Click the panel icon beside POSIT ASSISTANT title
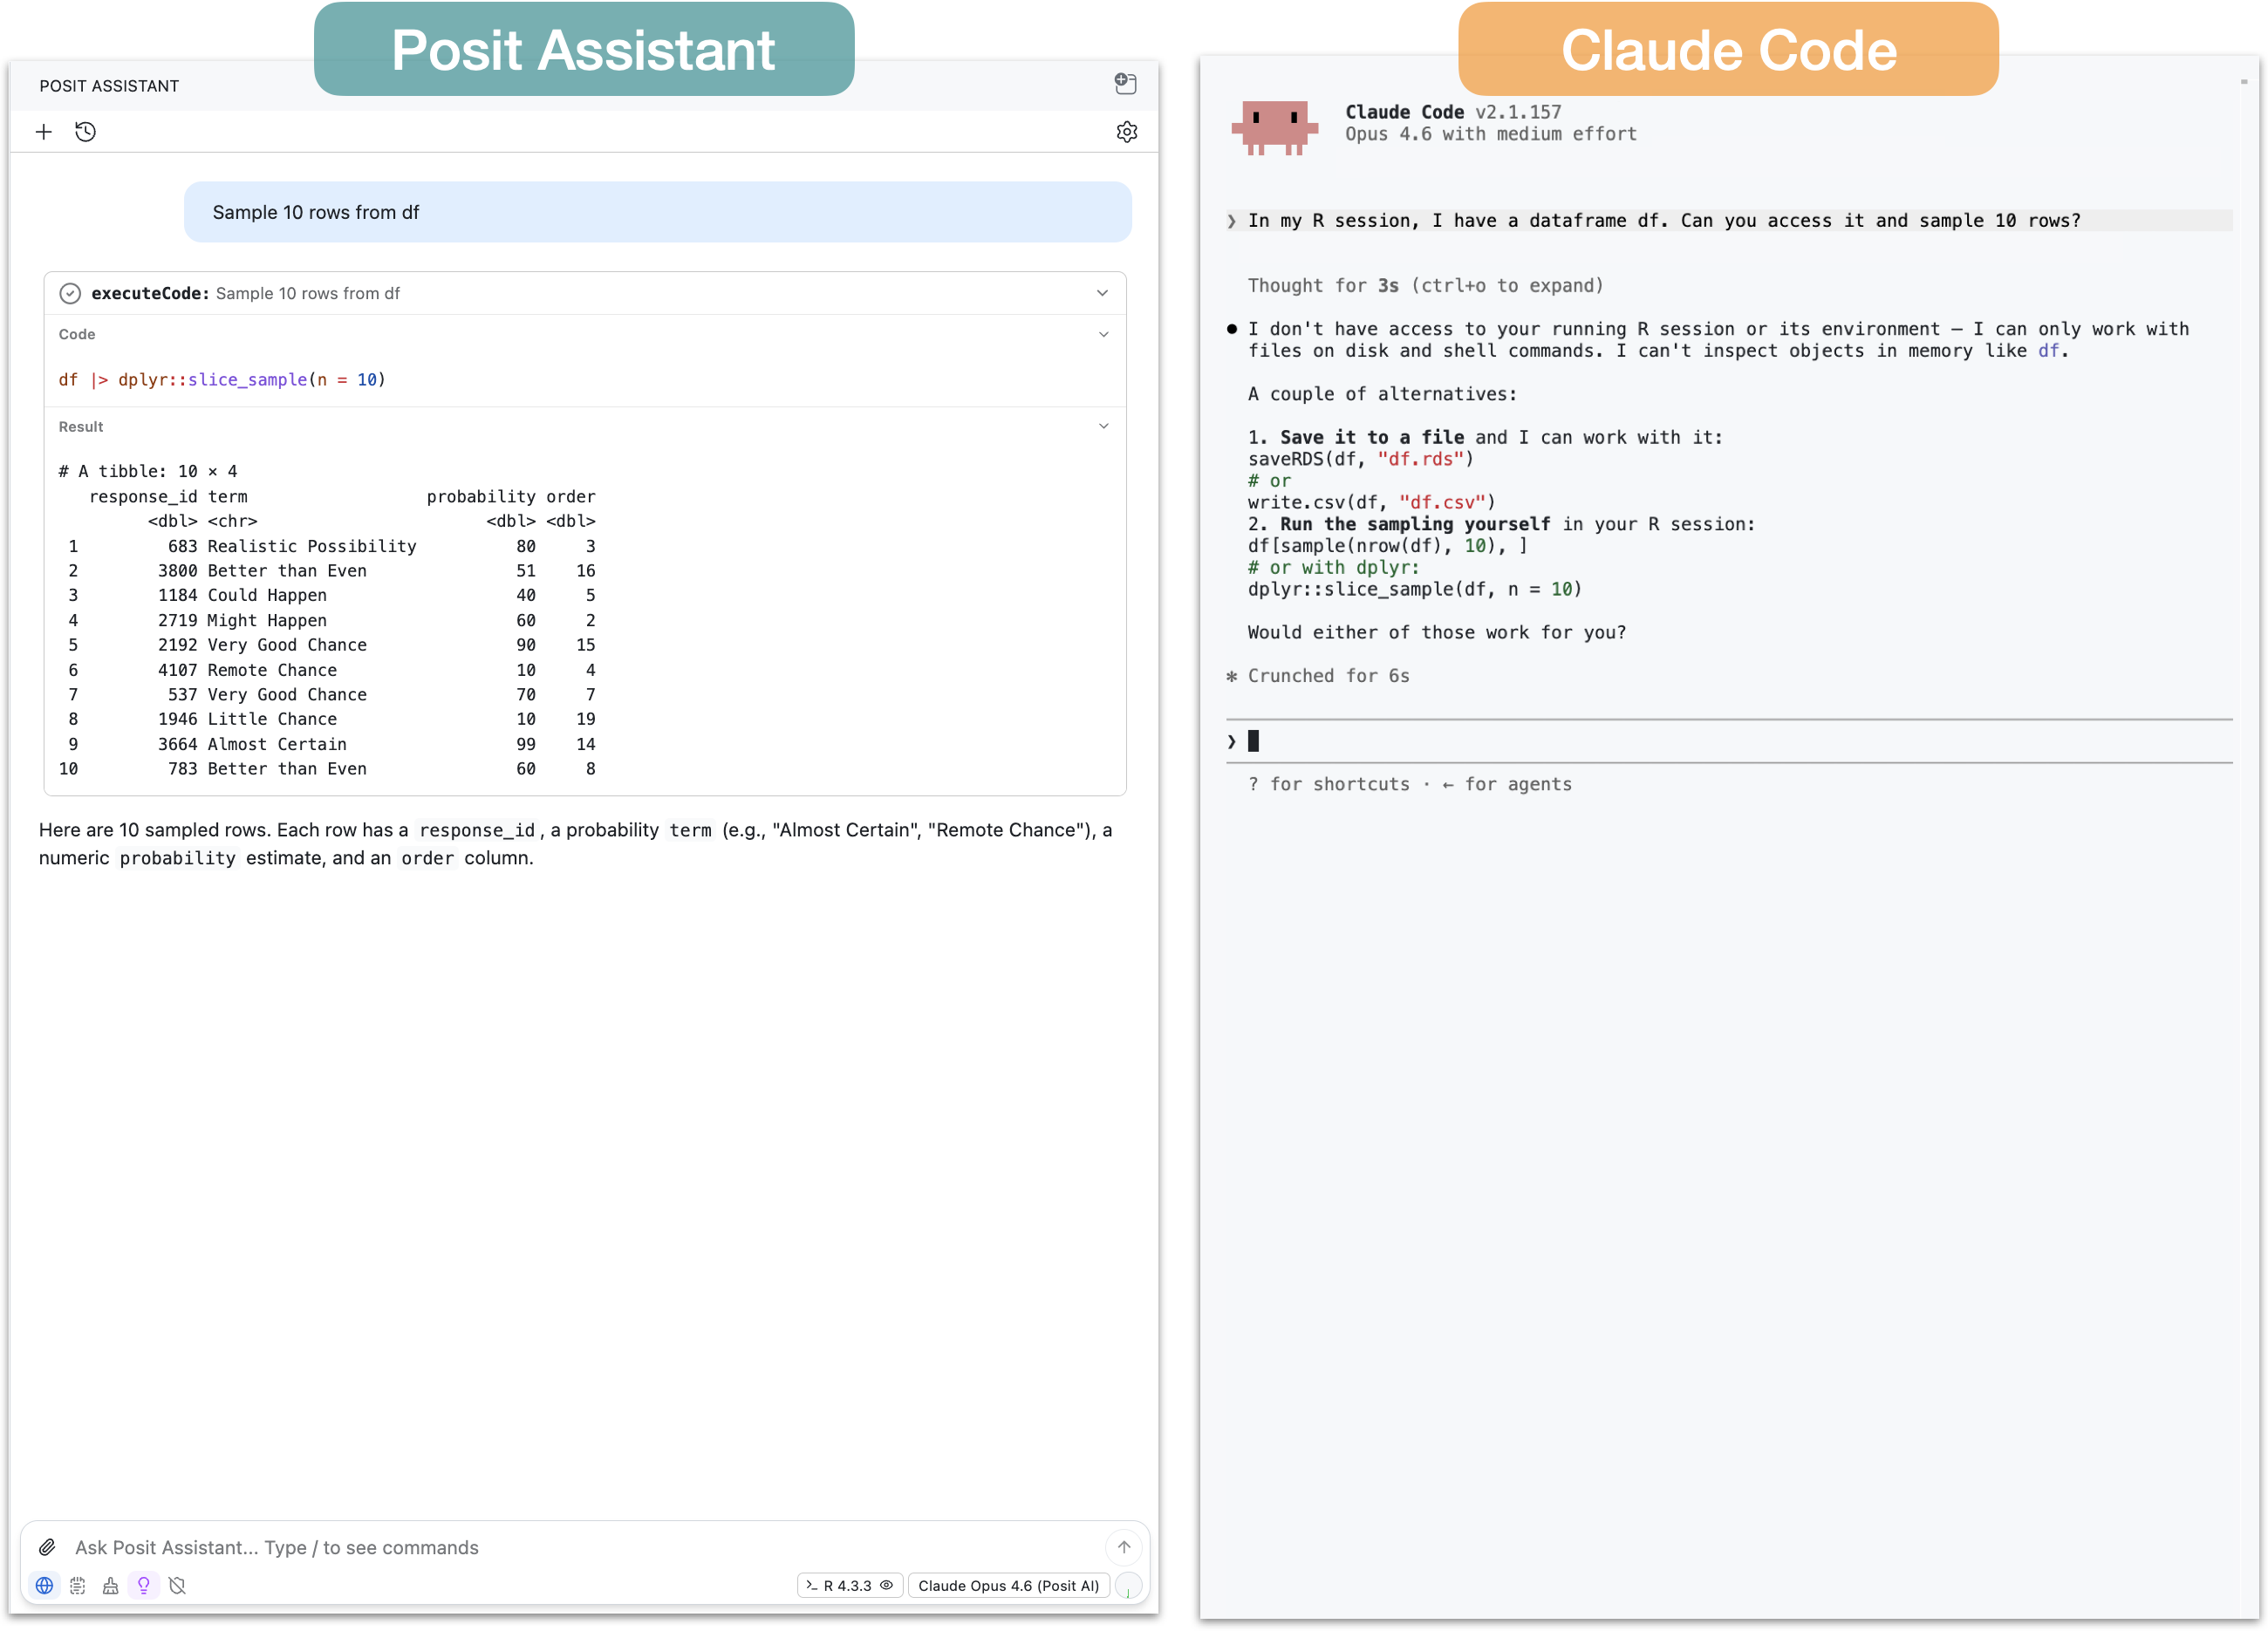 [1126, 84]
